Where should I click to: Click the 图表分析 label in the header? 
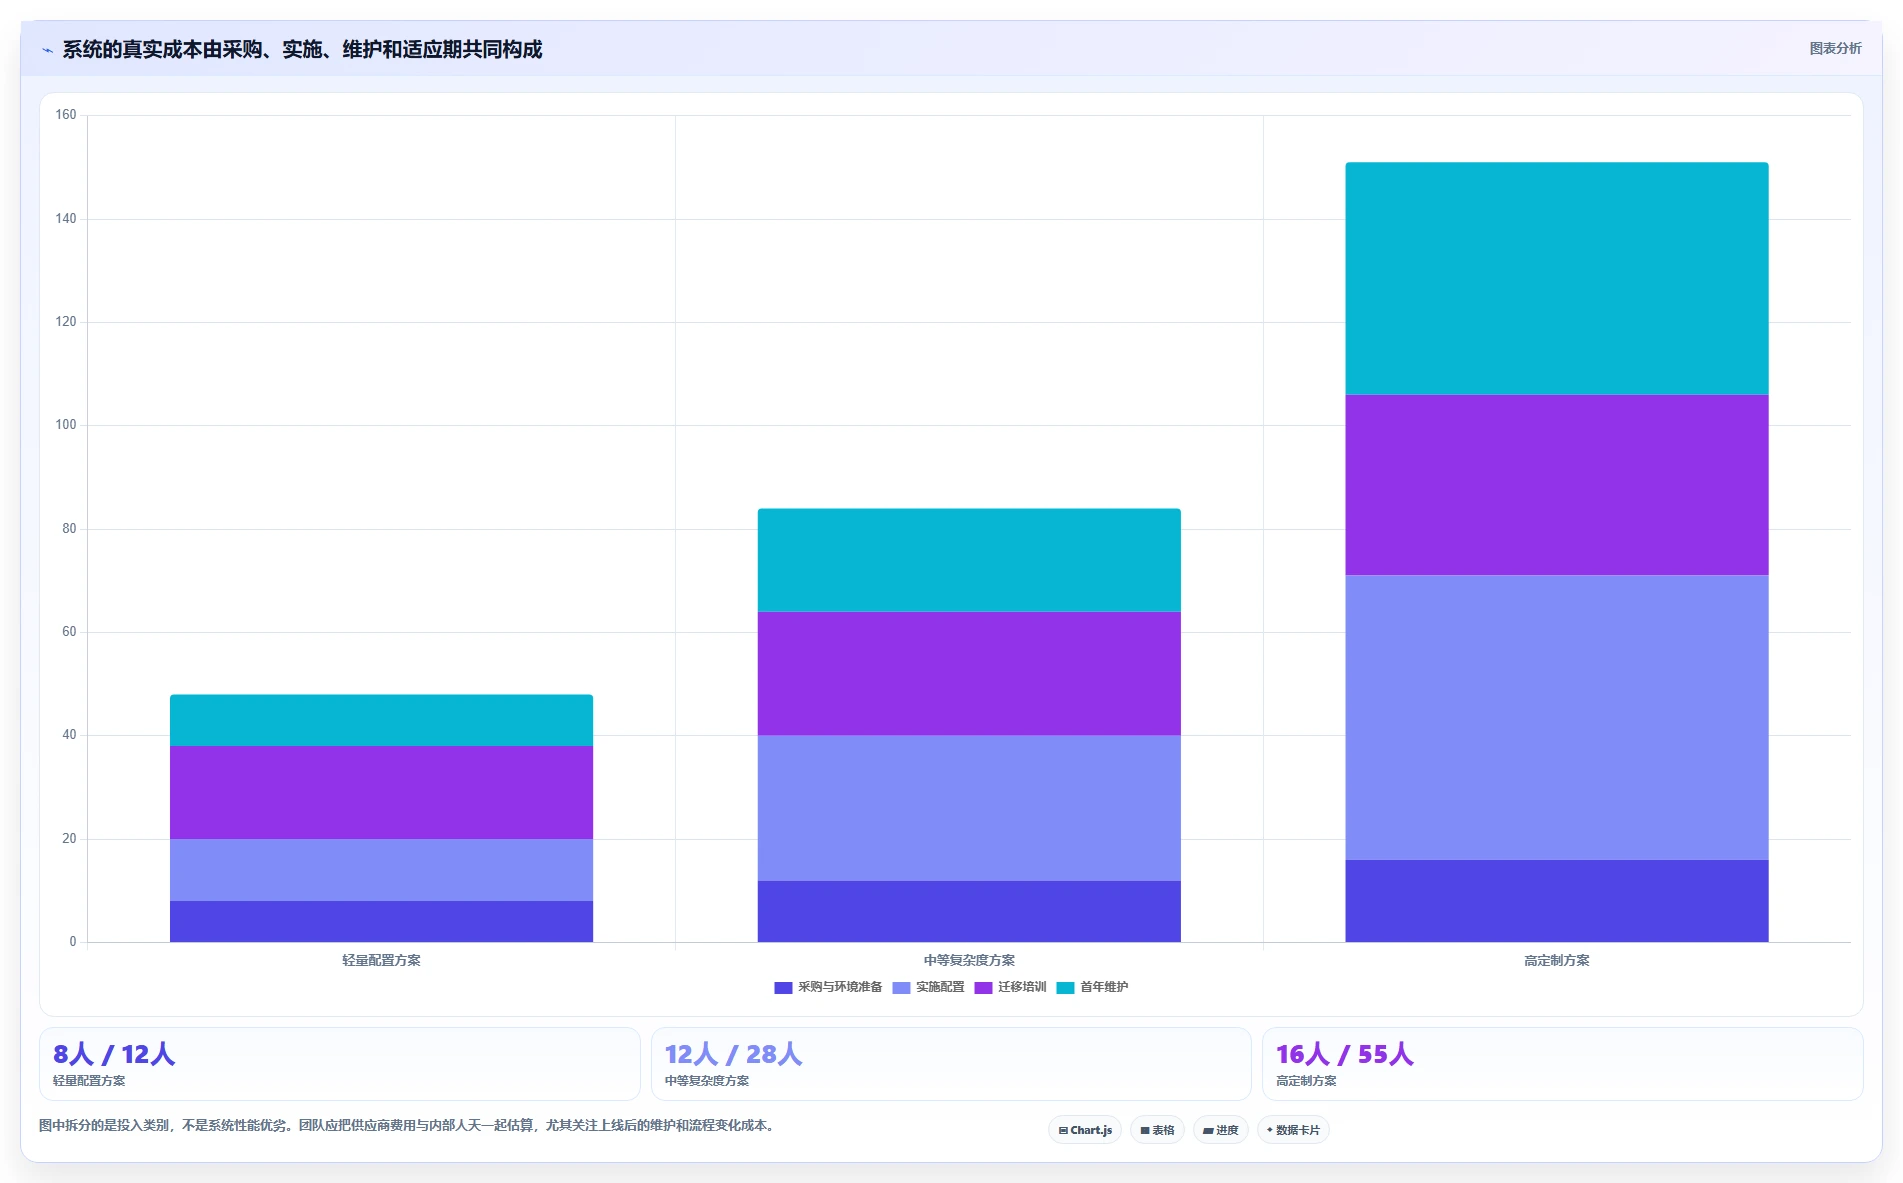pyautogui.click(x=1835, y=48)
